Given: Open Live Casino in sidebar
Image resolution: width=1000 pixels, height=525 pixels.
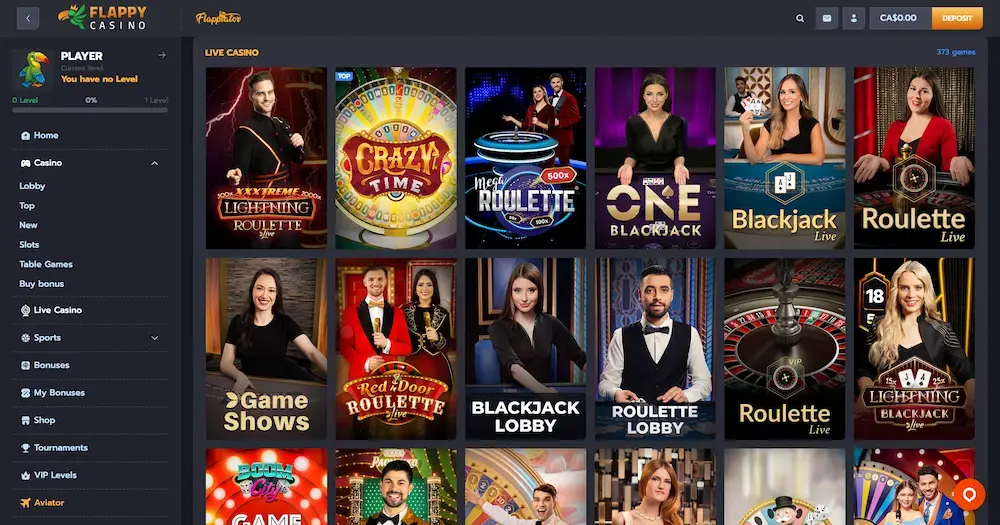Looking at the screenshot, I should coord(51,310).
